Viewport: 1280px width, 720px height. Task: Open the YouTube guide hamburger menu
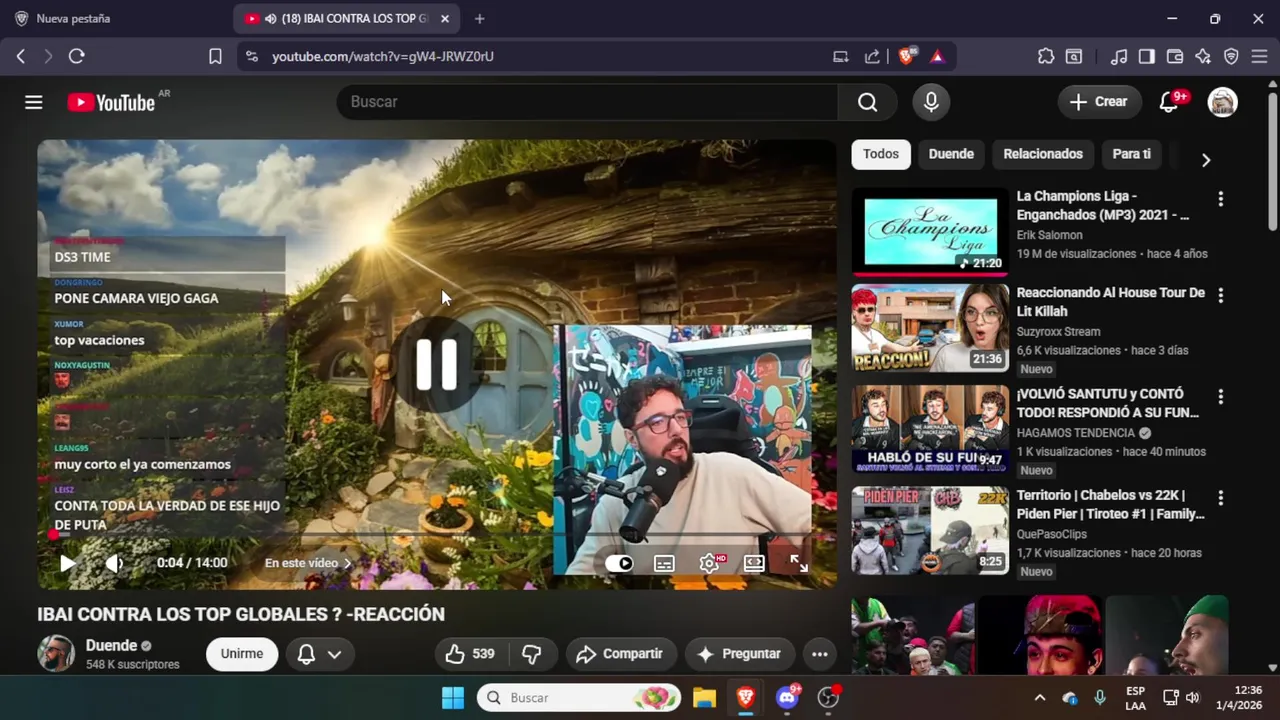pyautogui.click(x=34, y=102)
